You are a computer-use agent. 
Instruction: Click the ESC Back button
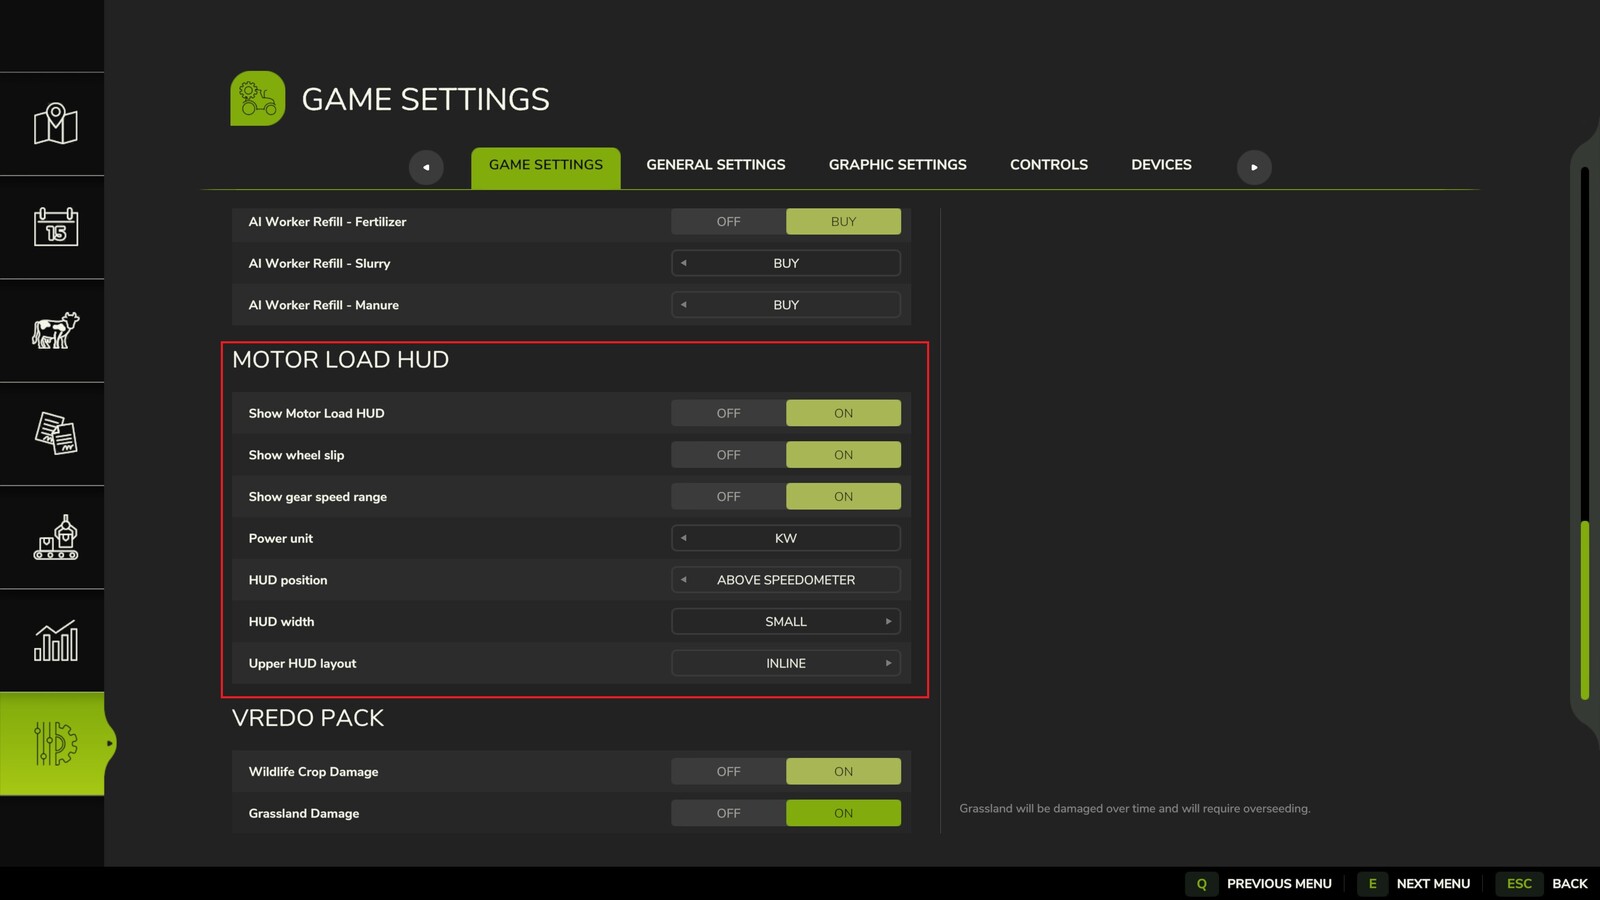pyautogui.click(x=1541, y=884)
